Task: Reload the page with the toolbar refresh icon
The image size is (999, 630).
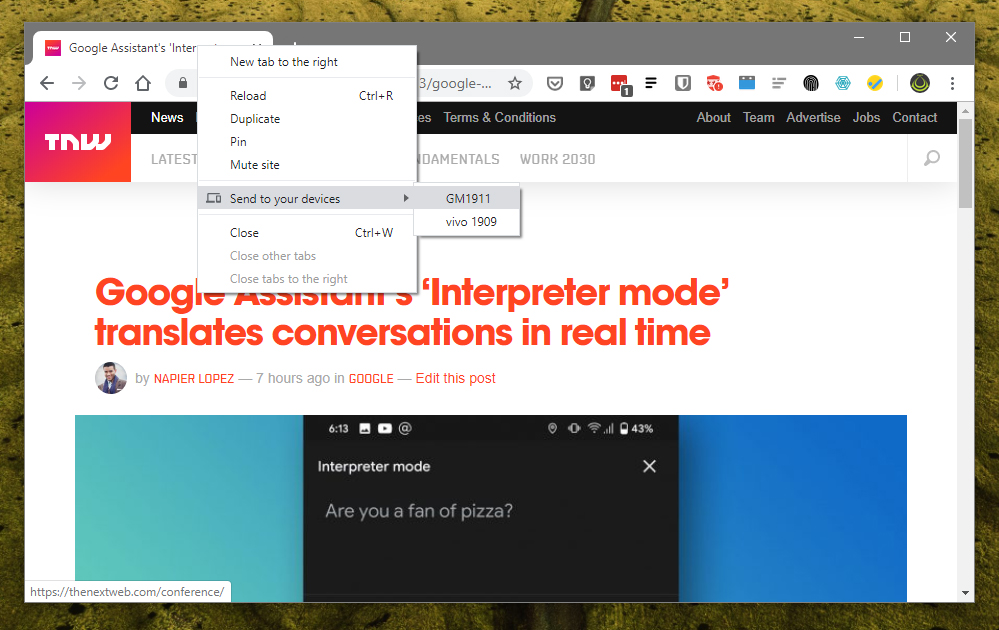Action: pyautogui.click(x=111, y=83)
